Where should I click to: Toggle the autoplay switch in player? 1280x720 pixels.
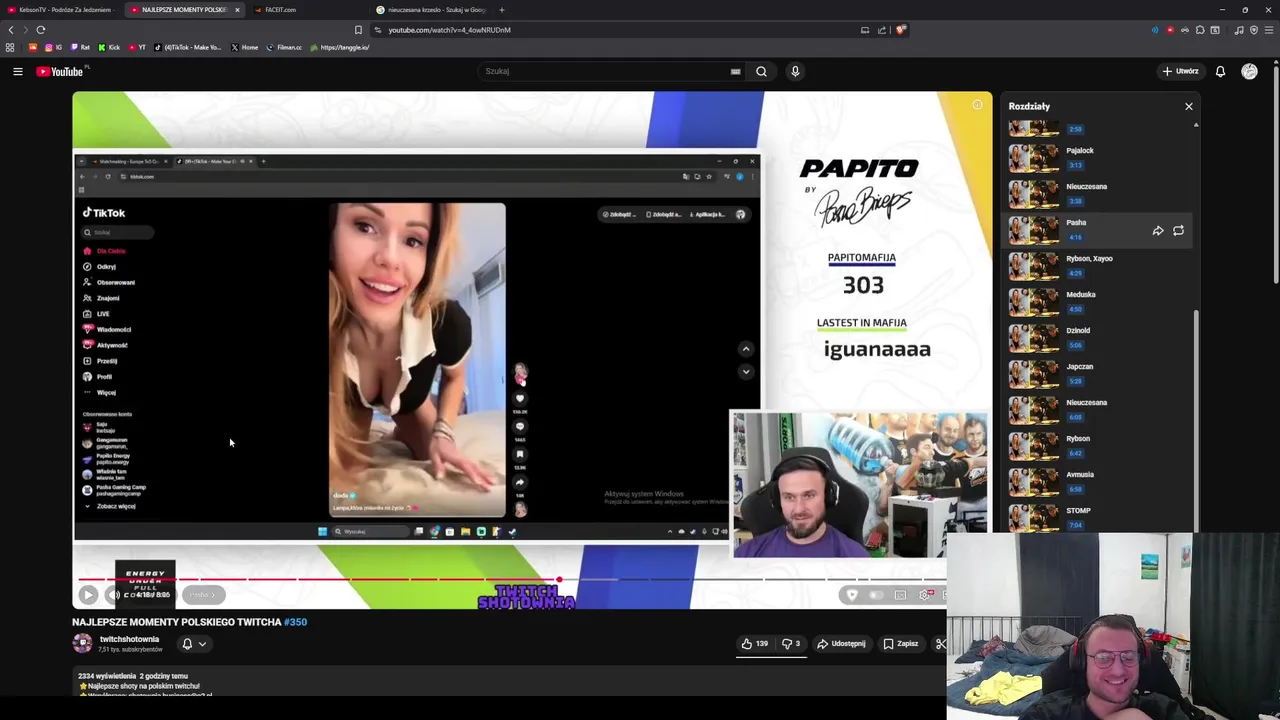pyautogui.click(x=876, y=595)
